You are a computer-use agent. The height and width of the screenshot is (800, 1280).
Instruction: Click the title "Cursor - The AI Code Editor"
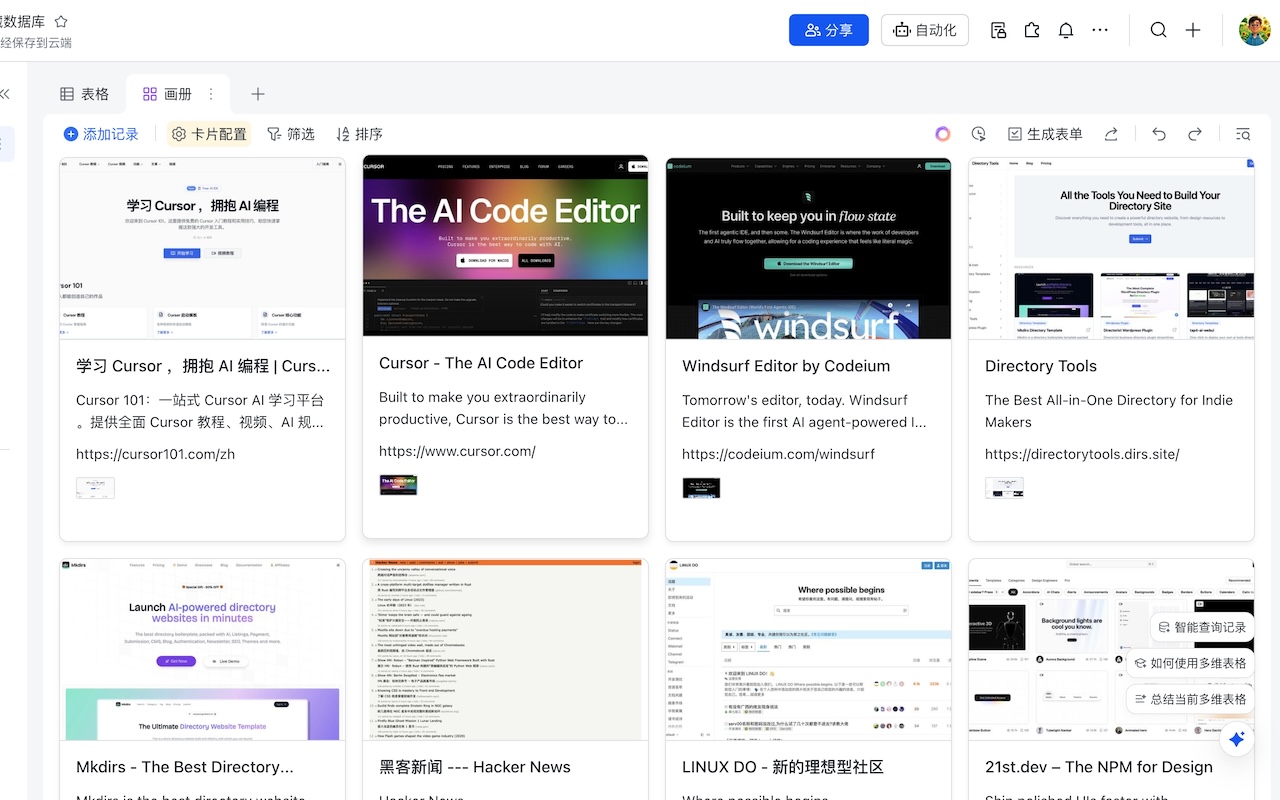(481, 363)
